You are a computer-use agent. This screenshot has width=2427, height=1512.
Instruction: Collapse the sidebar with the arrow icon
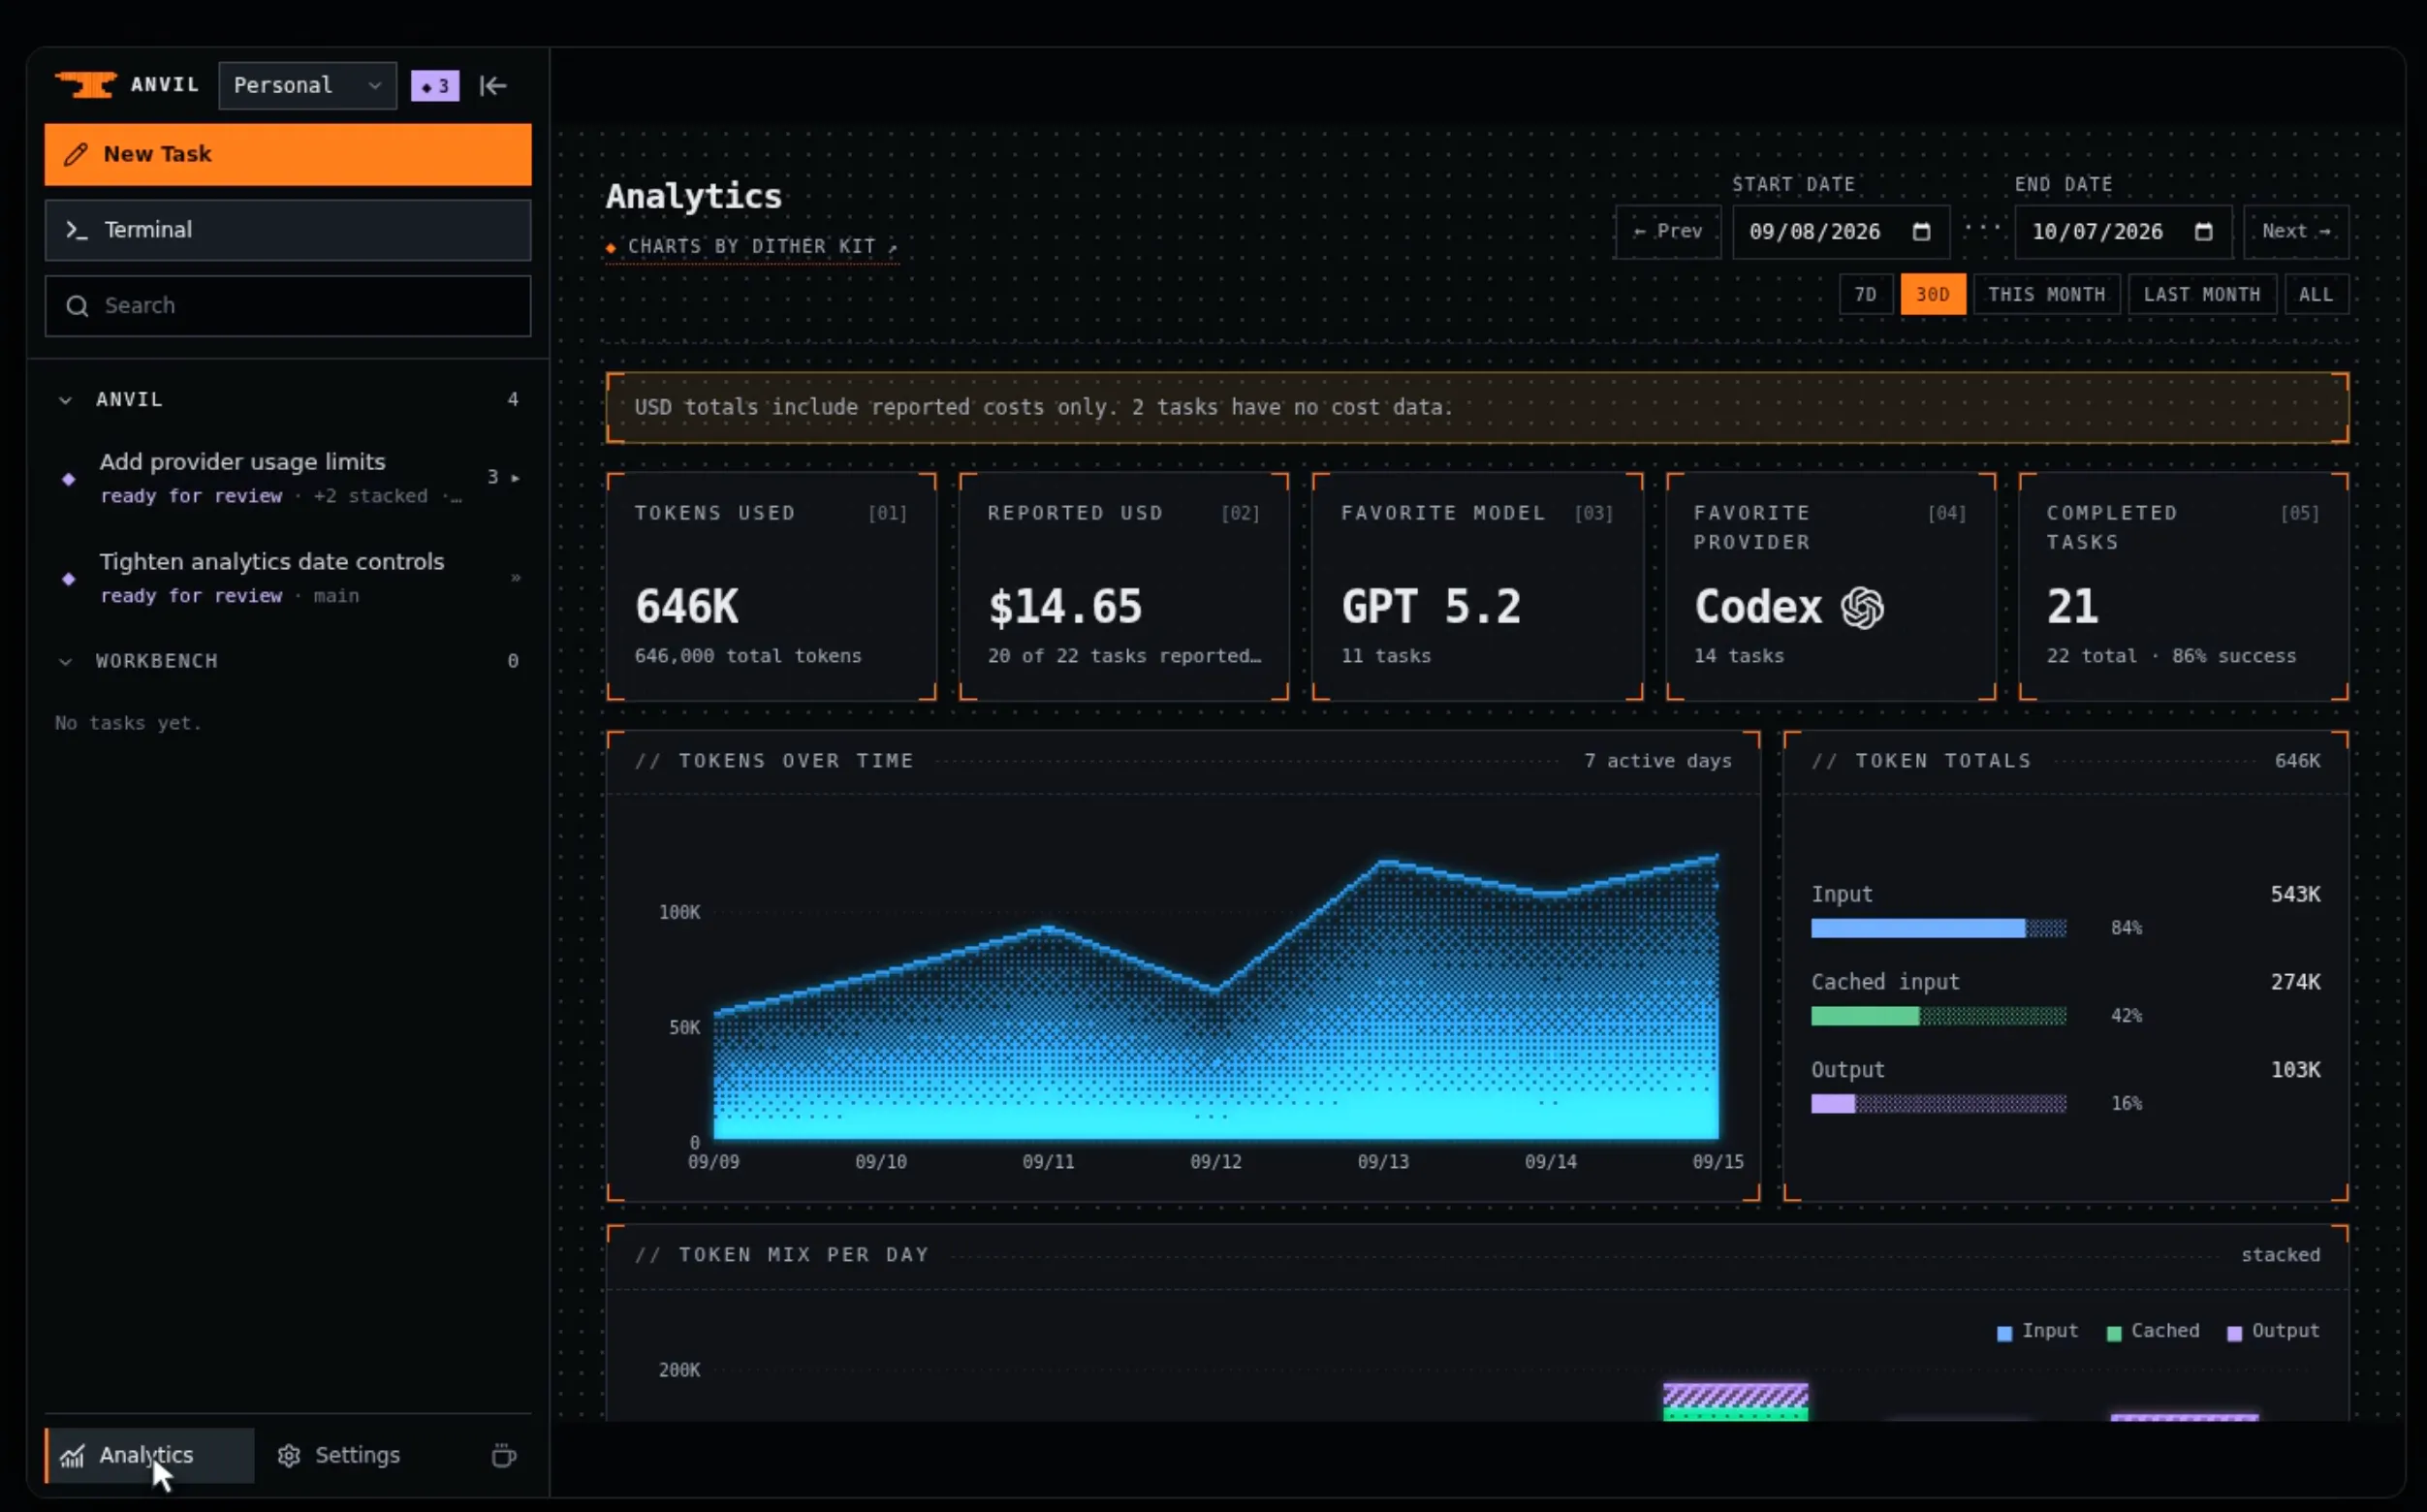click(493, 86)
